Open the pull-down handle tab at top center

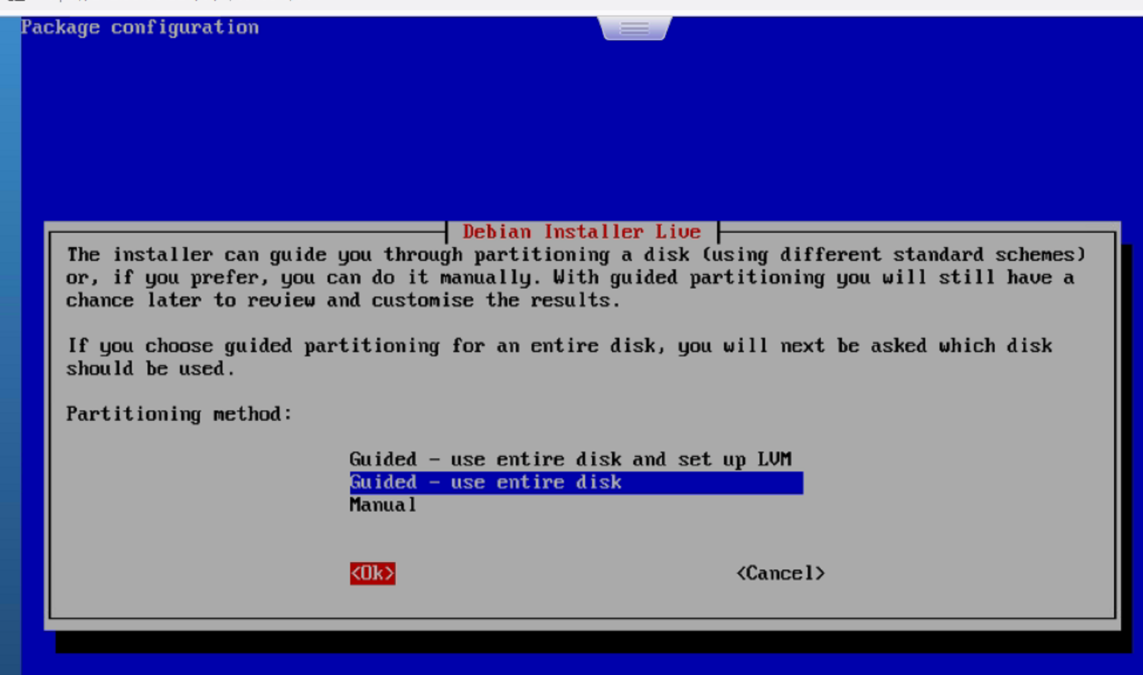tap(634, 28)
